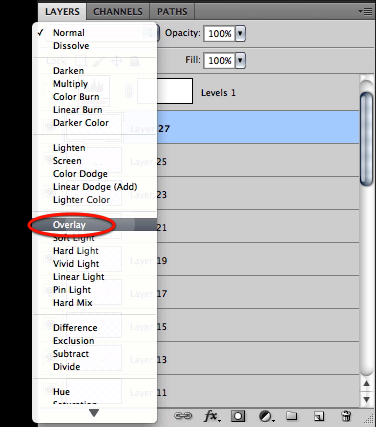The image size is (376, 427).
Task: Click the layers scrollbar down arrow
Action: [x=367, y=399]
